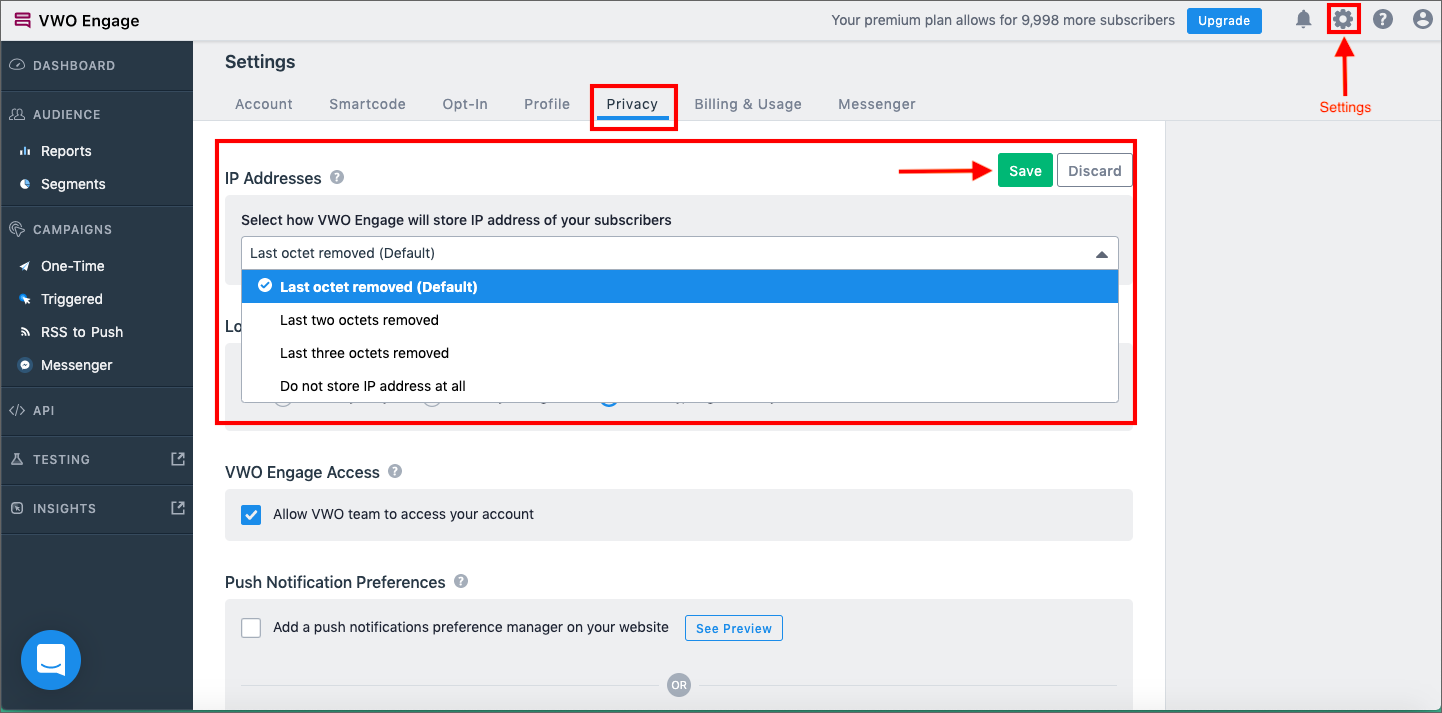Open the user account profile icon

click(x=1423, y=19)
